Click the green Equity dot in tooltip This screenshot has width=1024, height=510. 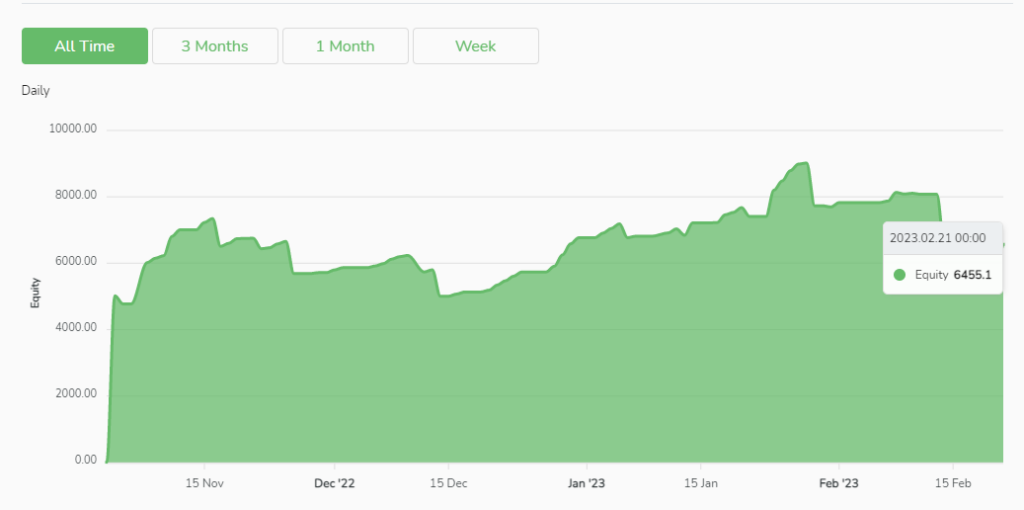pos(900,275)
